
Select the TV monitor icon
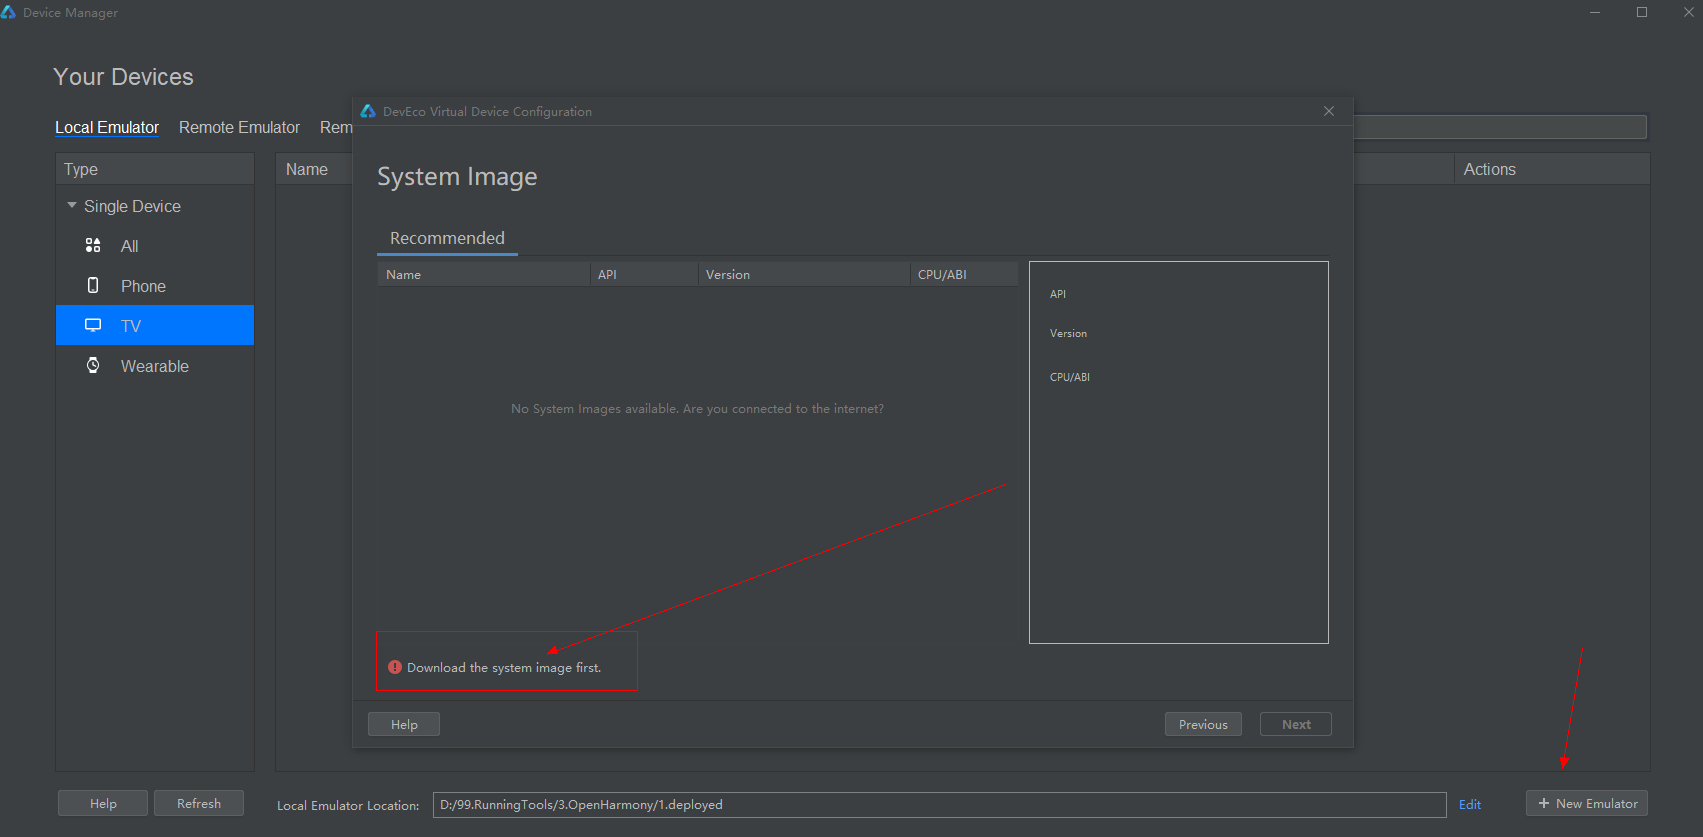[x=93, y=325]
